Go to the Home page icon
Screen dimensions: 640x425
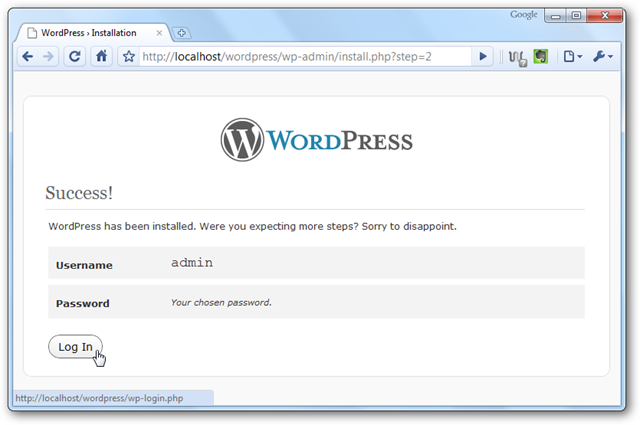point(101,56)
